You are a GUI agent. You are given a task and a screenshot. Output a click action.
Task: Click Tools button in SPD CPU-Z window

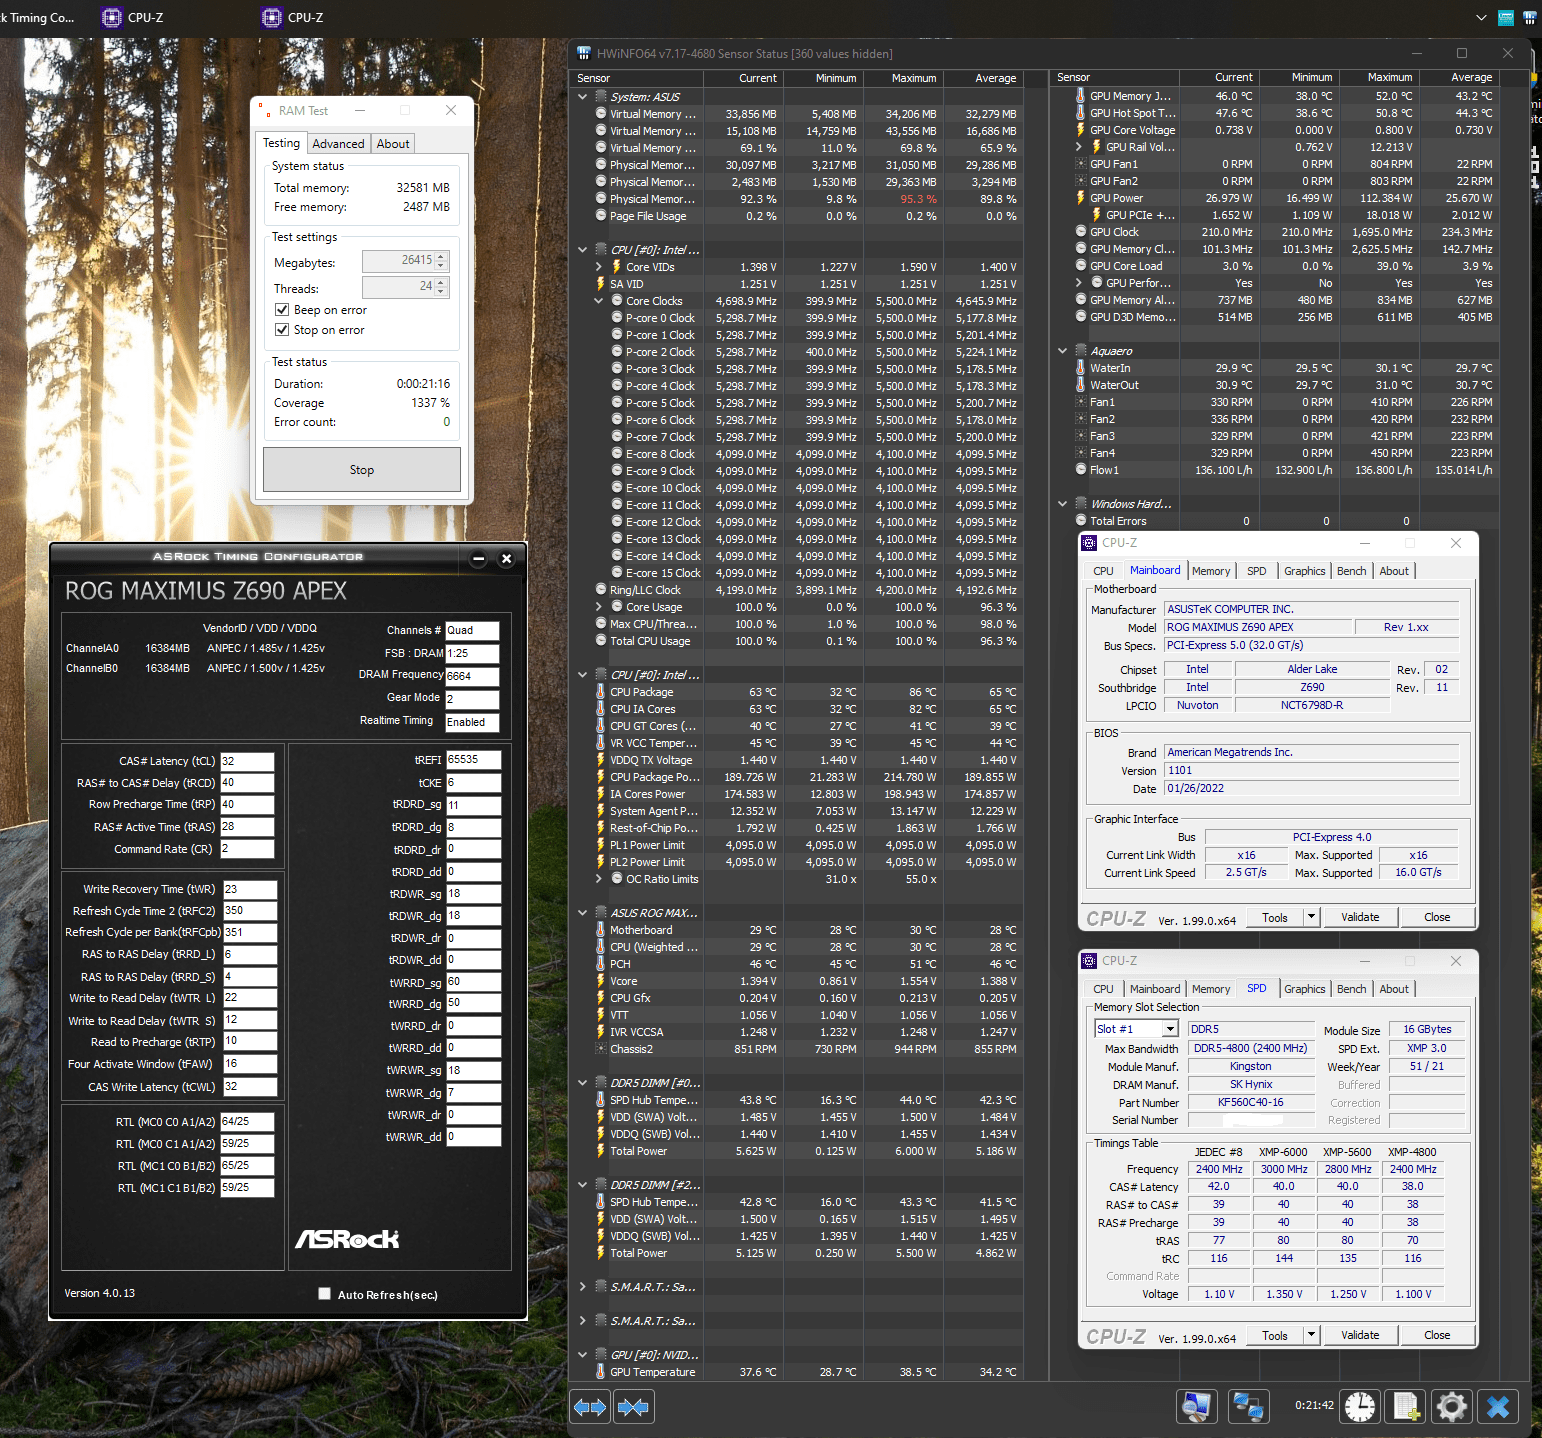[x=1274, y=1335]
